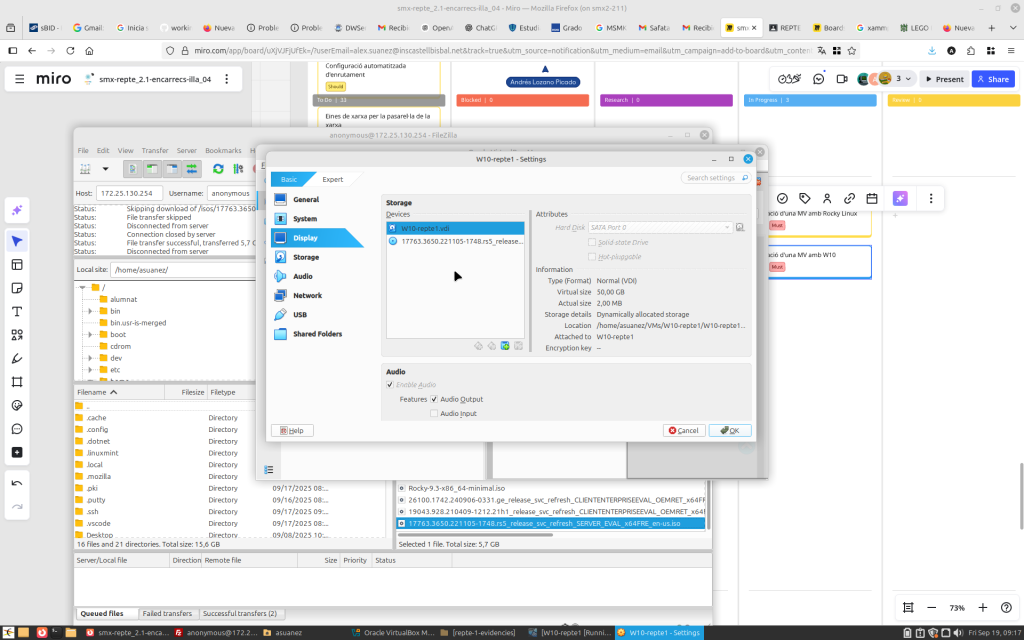This screenshot has width=1024, height=640.
Task: Expand the bin folder in local tree
Action: tap(90, 311)
